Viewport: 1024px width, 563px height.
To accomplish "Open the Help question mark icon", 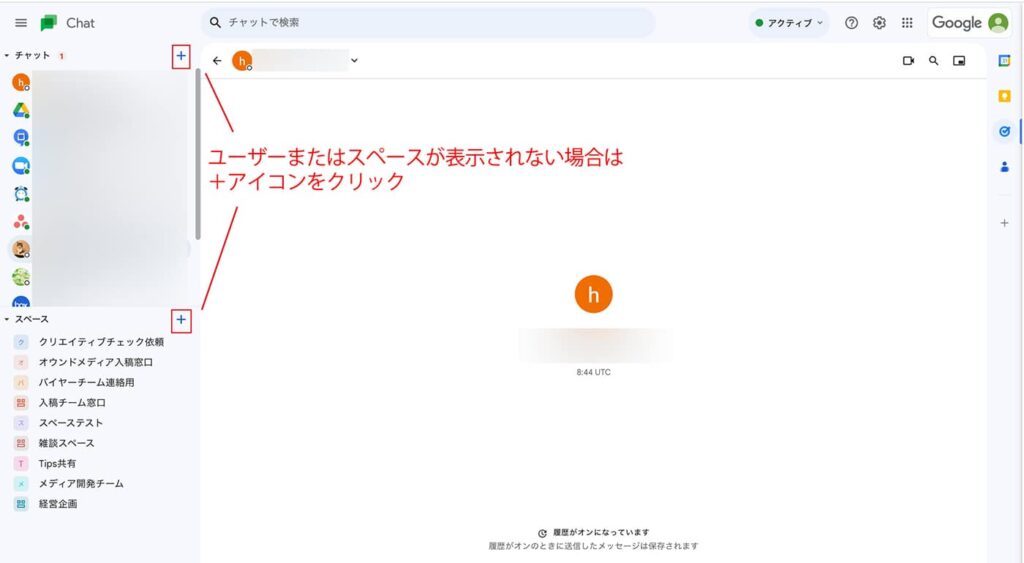I will point(851,23).
